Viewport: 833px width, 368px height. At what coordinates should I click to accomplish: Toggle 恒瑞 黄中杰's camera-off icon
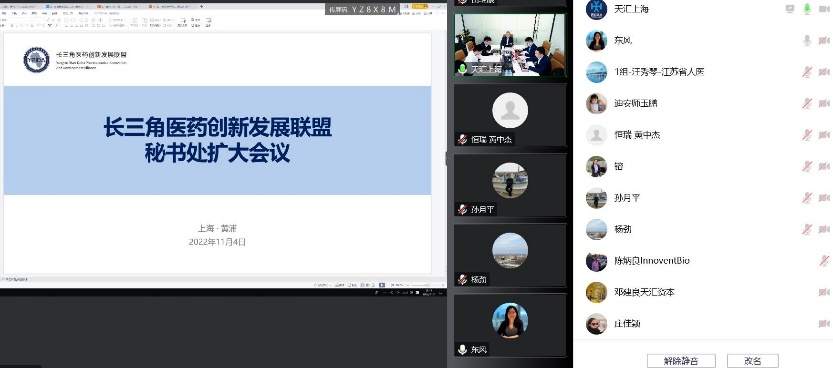point(824,135)
